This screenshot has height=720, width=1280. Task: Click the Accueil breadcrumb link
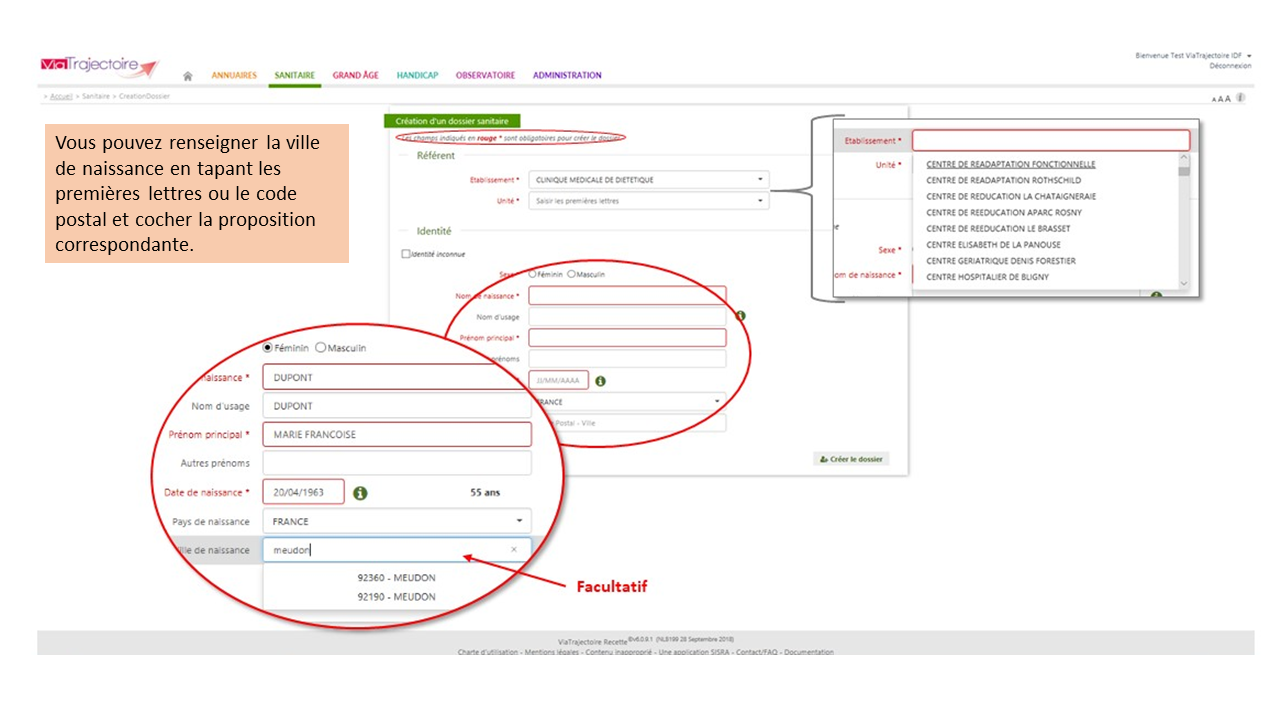point(61,97)
